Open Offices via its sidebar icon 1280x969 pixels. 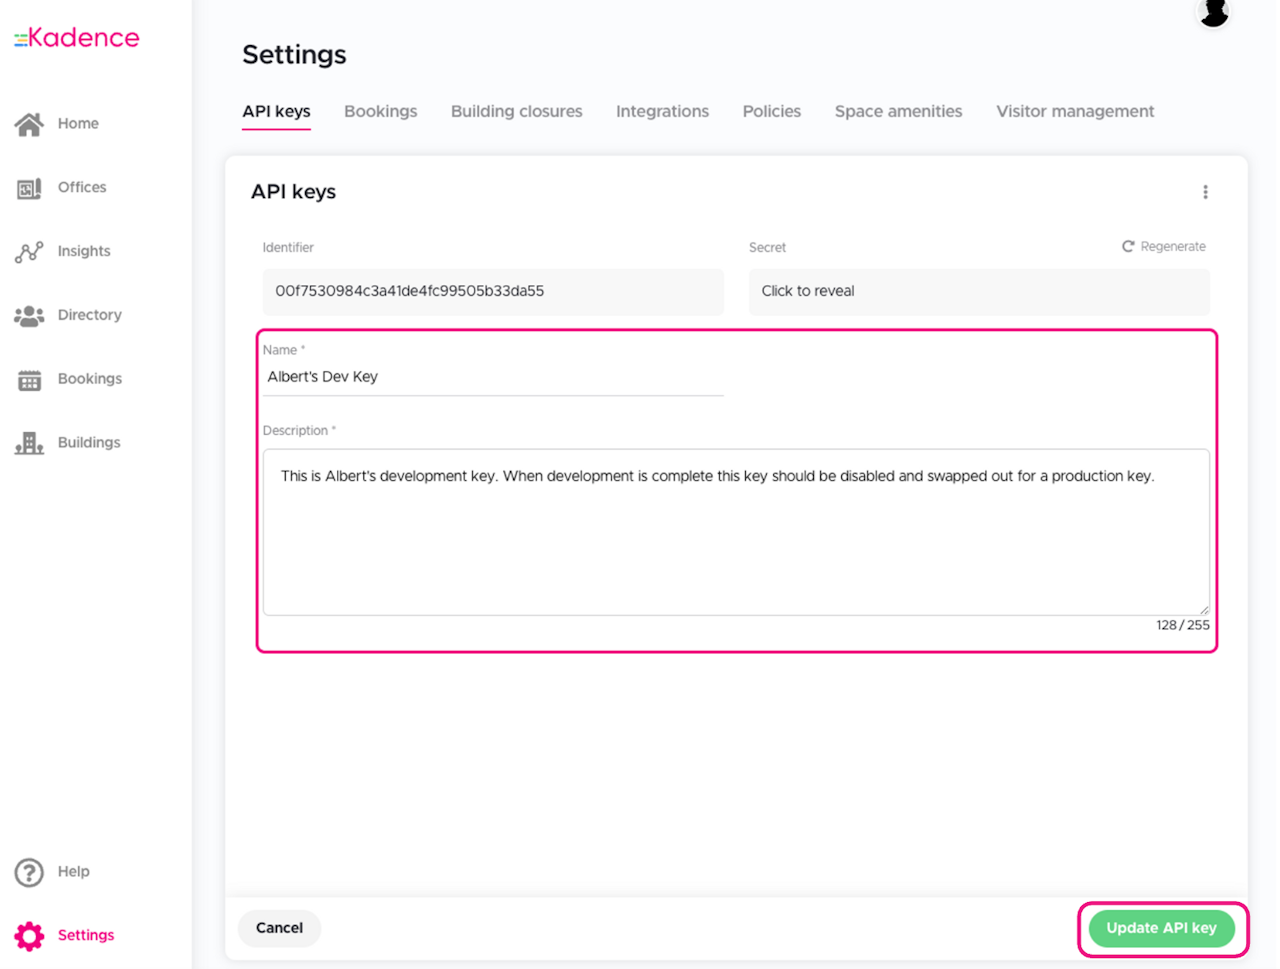pyautogui.click(x=29, y=188)
